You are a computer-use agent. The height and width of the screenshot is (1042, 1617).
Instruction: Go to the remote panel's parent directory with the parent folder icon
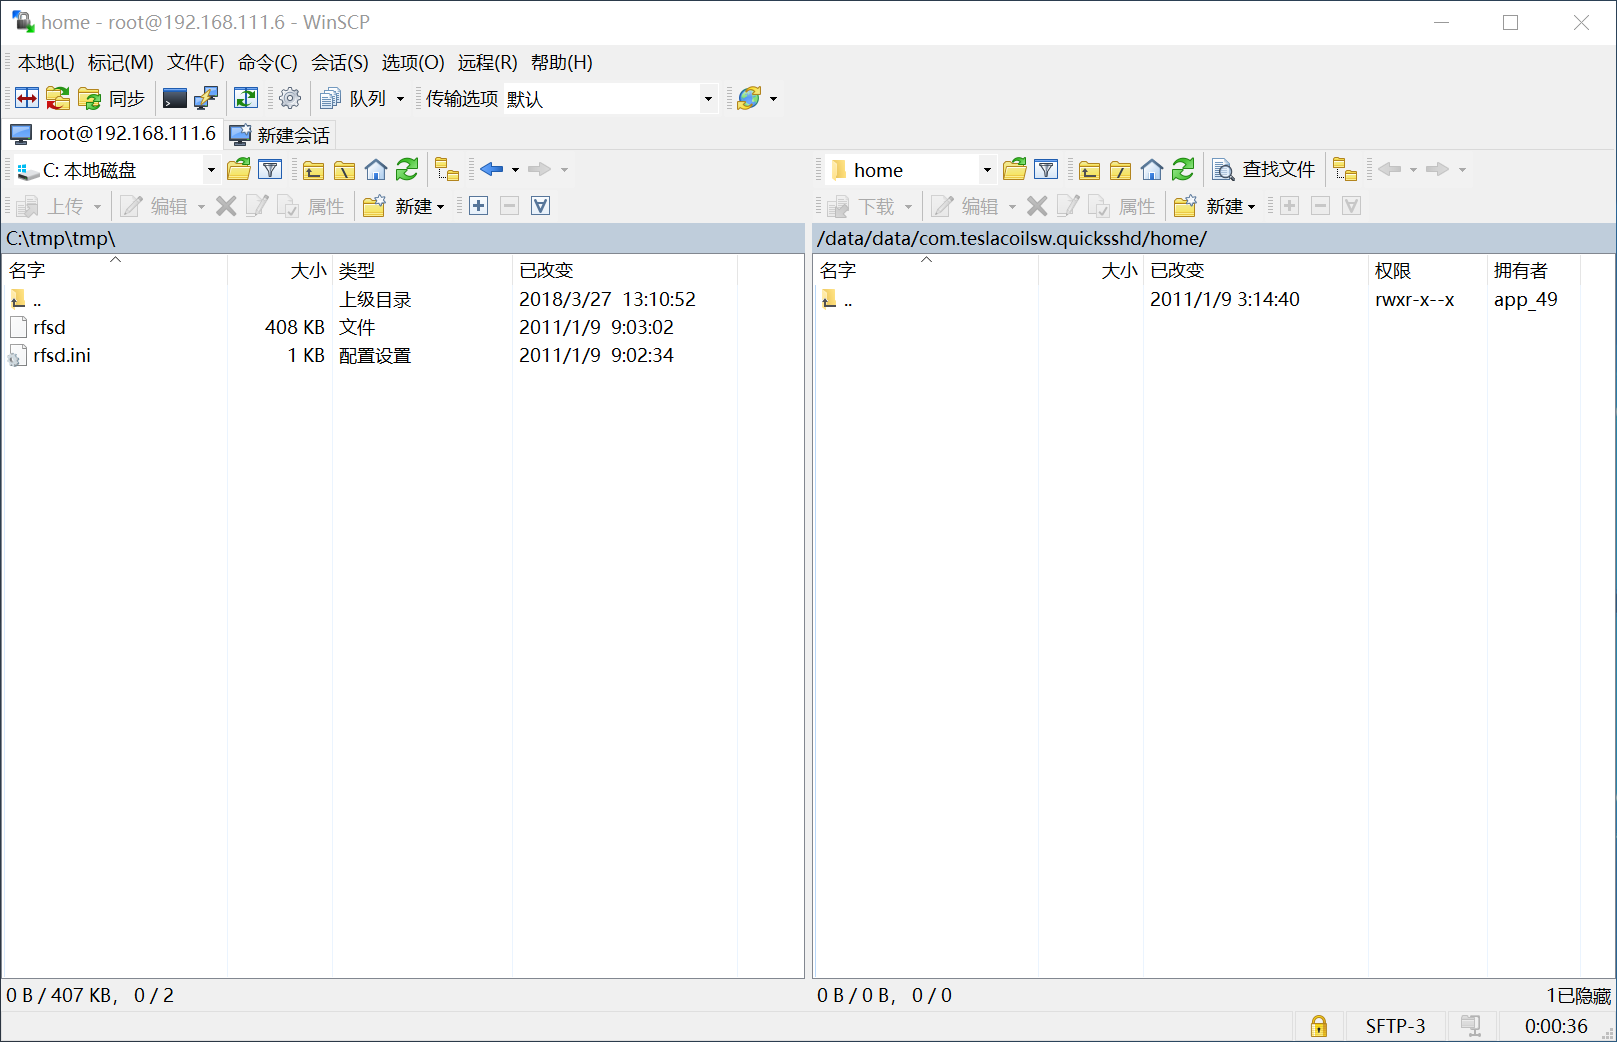pos(1090,170)
